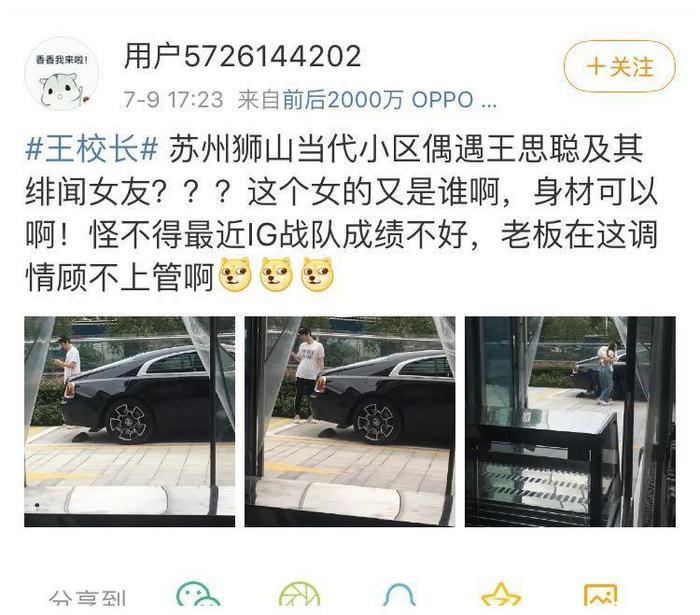View second photo of man in white shirt
The width and height of the screenshot is (700, 615).
tap(350, 422)
